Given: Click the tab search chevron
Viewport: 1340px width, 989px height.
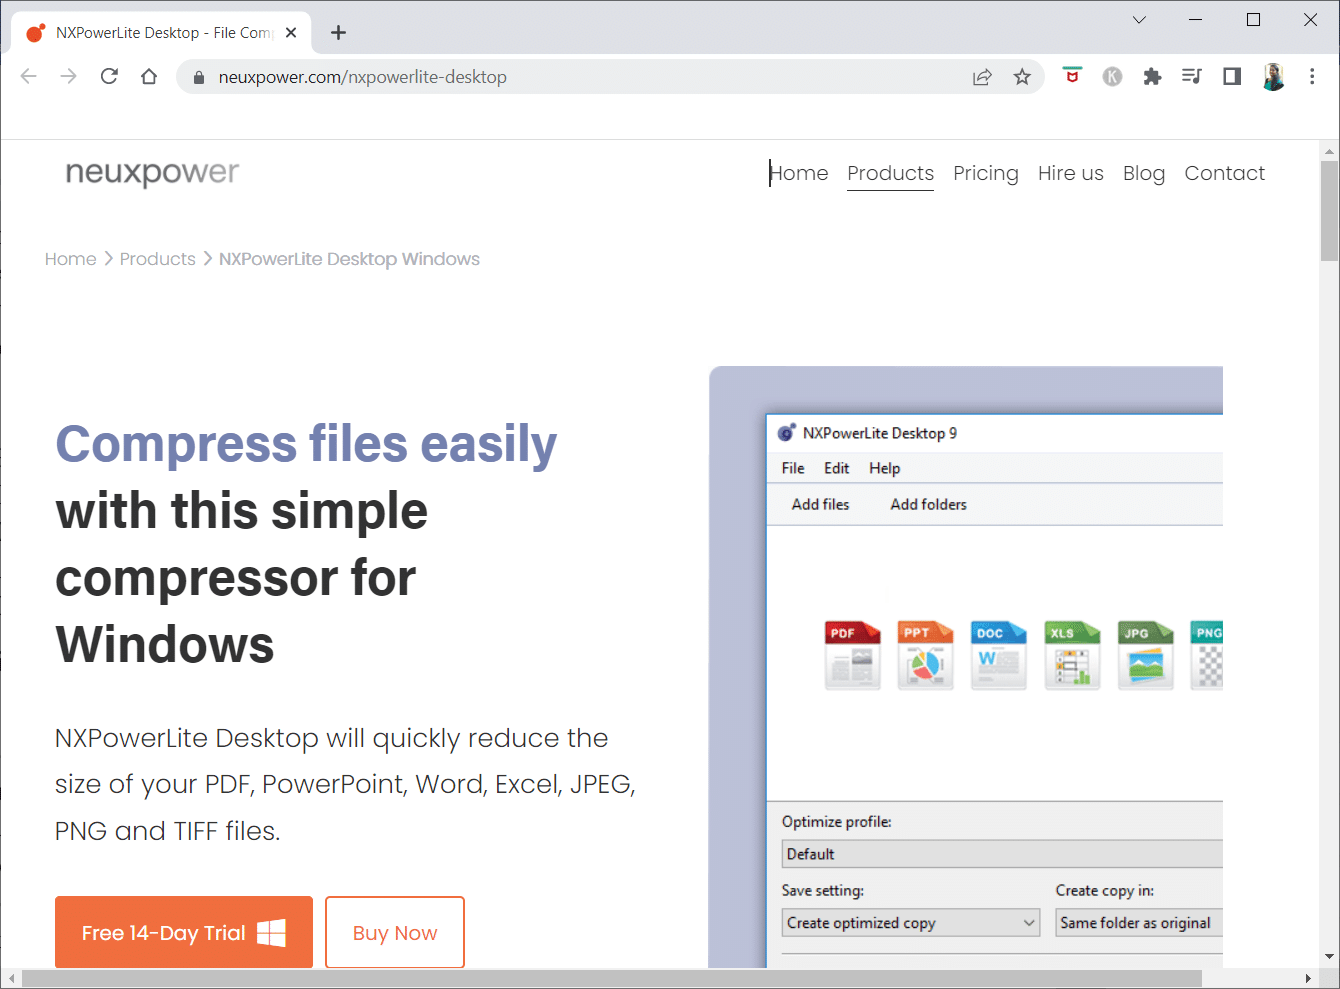Looking at the screenshot, I should click(1139, 20).
